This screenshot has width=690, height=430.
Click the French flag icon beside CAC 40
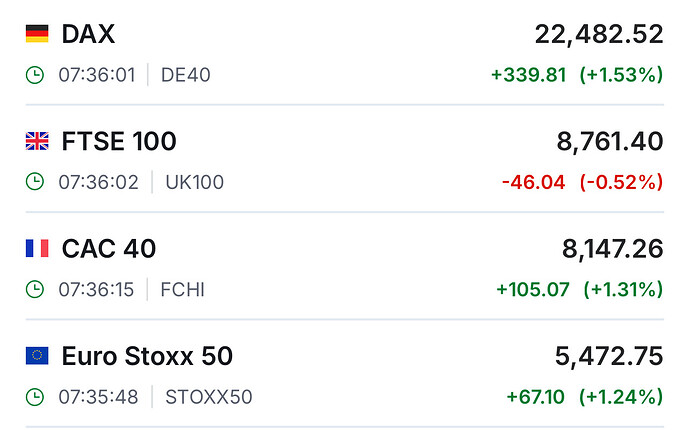pyautogui.click(x=37, y=249)
